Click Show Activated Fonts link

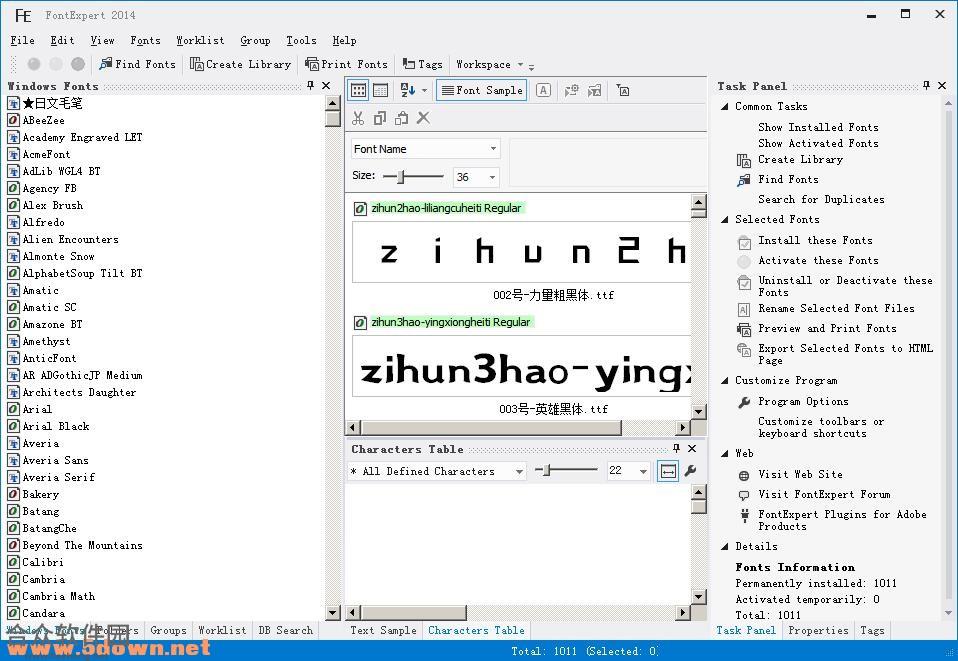(x=818, y=143)
